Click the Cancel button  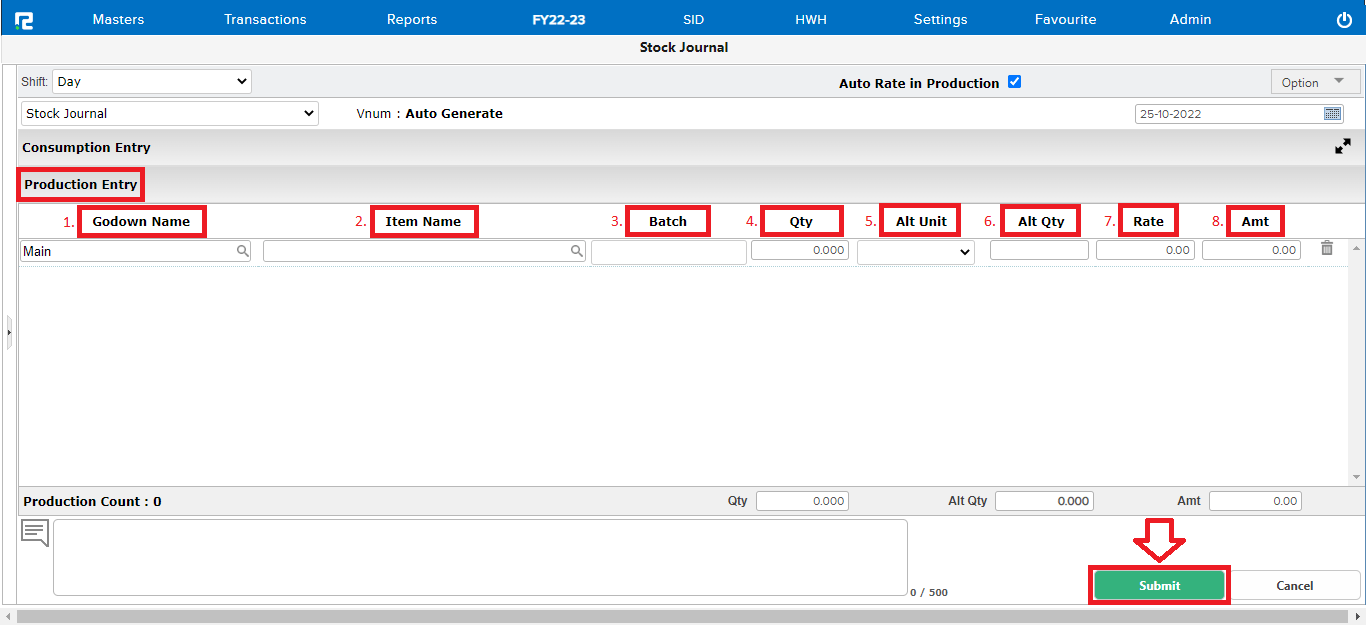tap(1294, 585)
